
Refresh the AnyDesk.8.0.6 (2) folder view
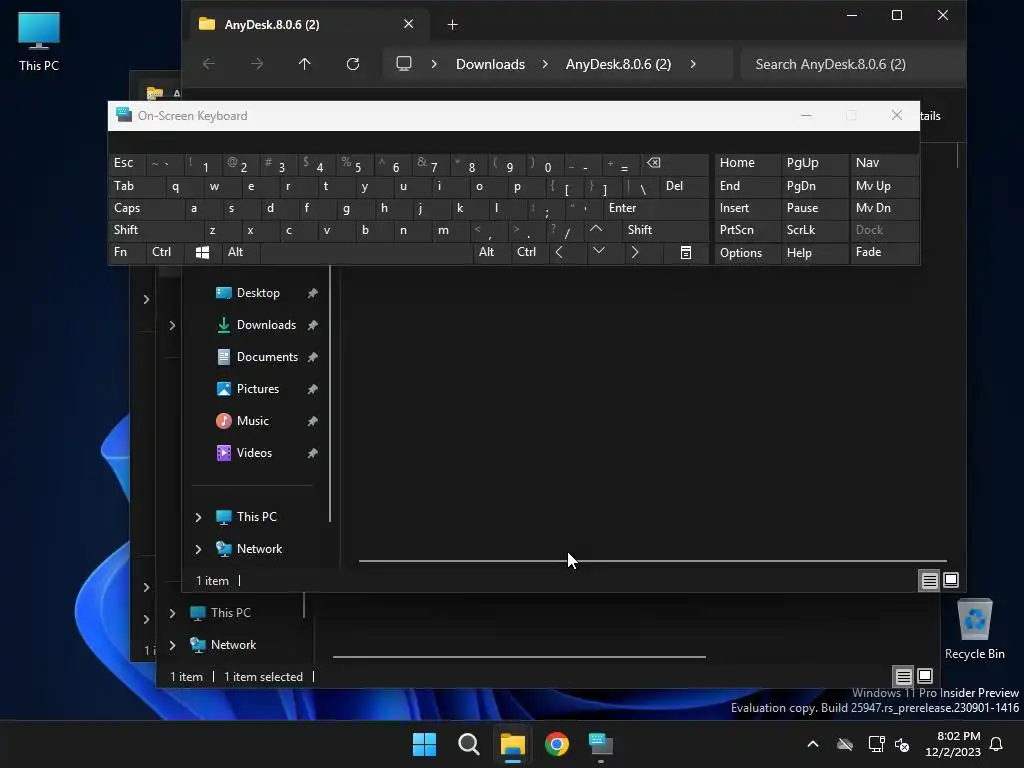pos(353,64)
